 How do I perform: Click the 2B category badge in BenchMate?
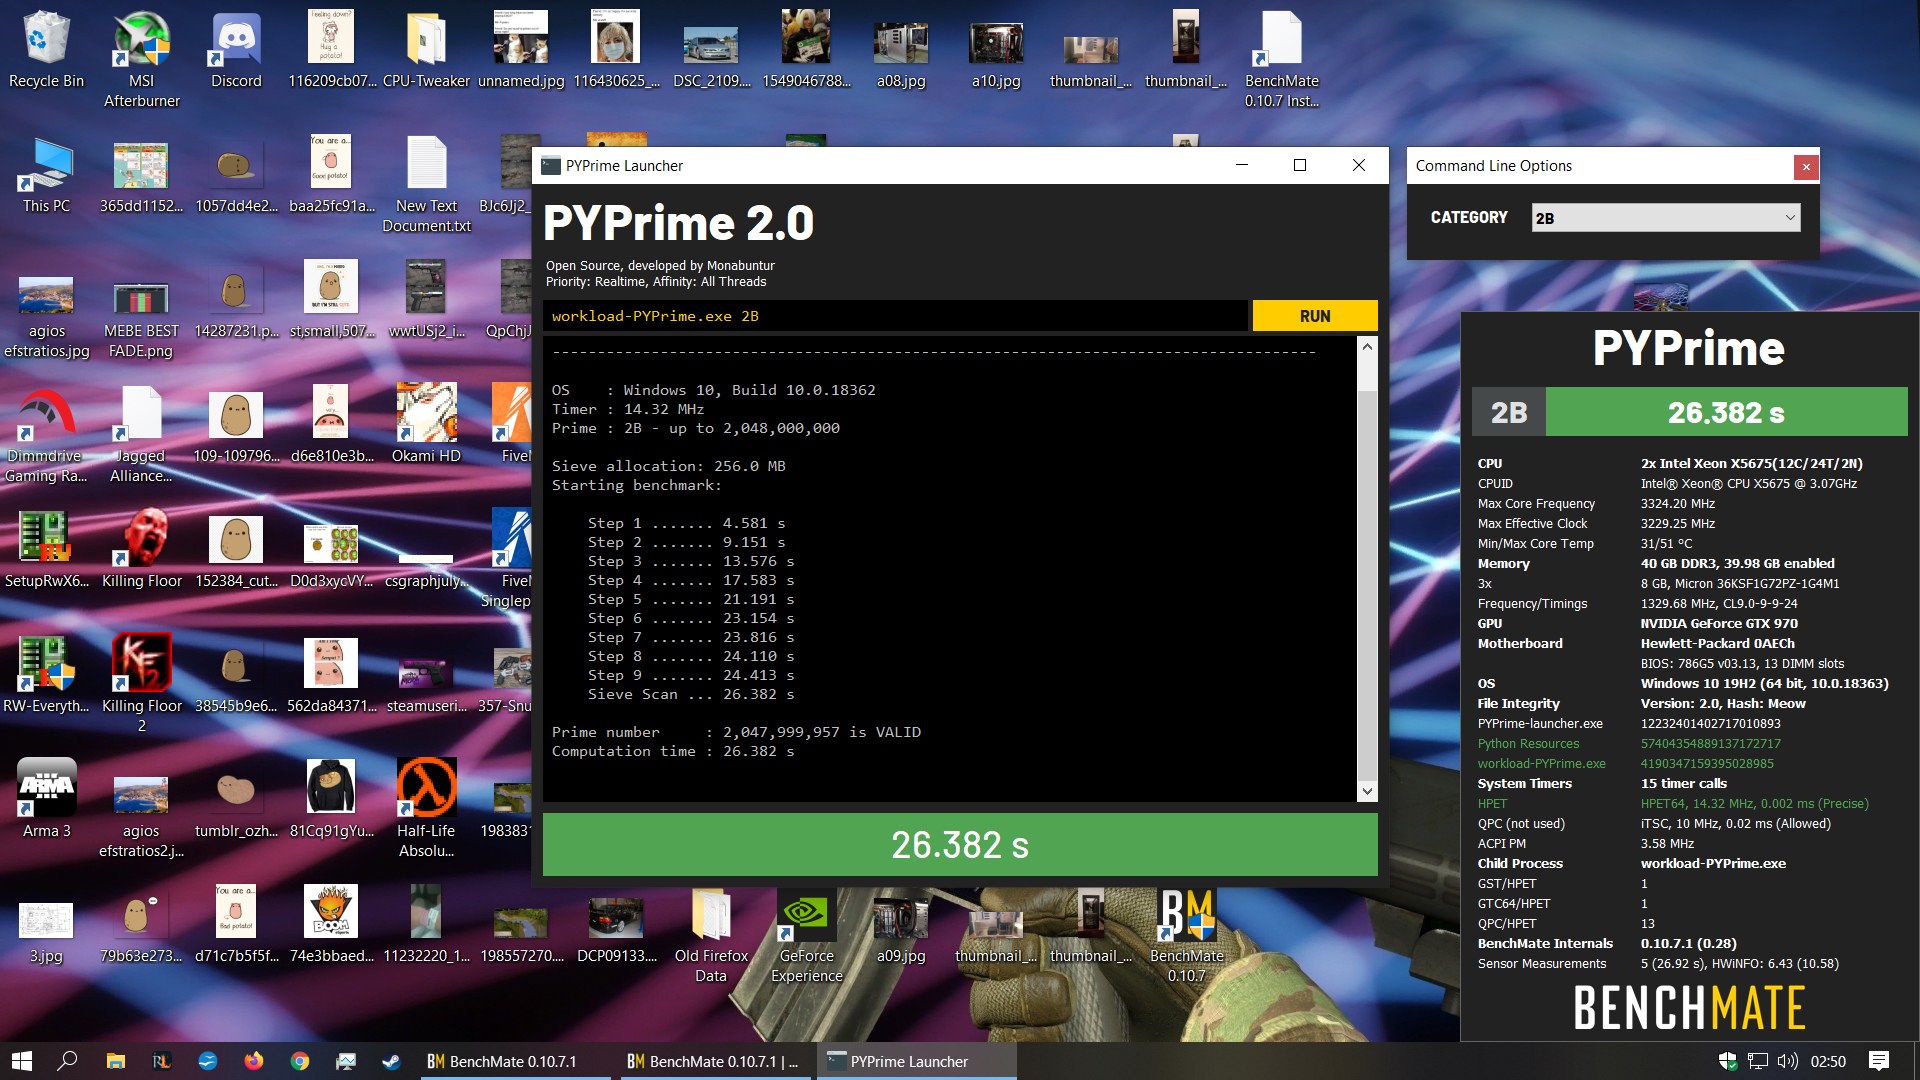coord(1509,412)
